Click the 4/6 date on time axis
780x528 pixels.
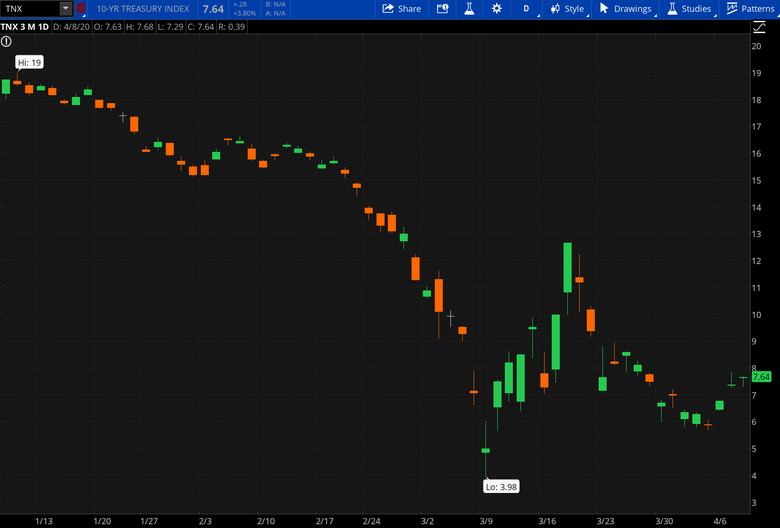tap(720, 521)
